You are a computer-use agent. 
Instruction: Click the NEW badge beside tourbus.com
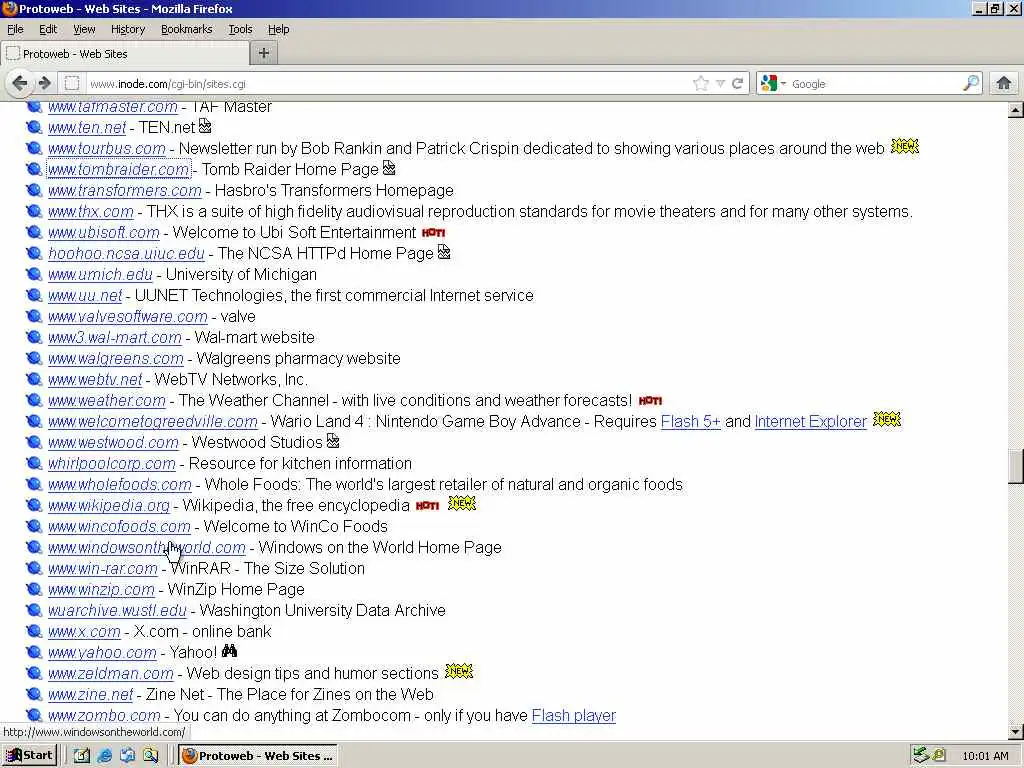(x=904, y=147)
